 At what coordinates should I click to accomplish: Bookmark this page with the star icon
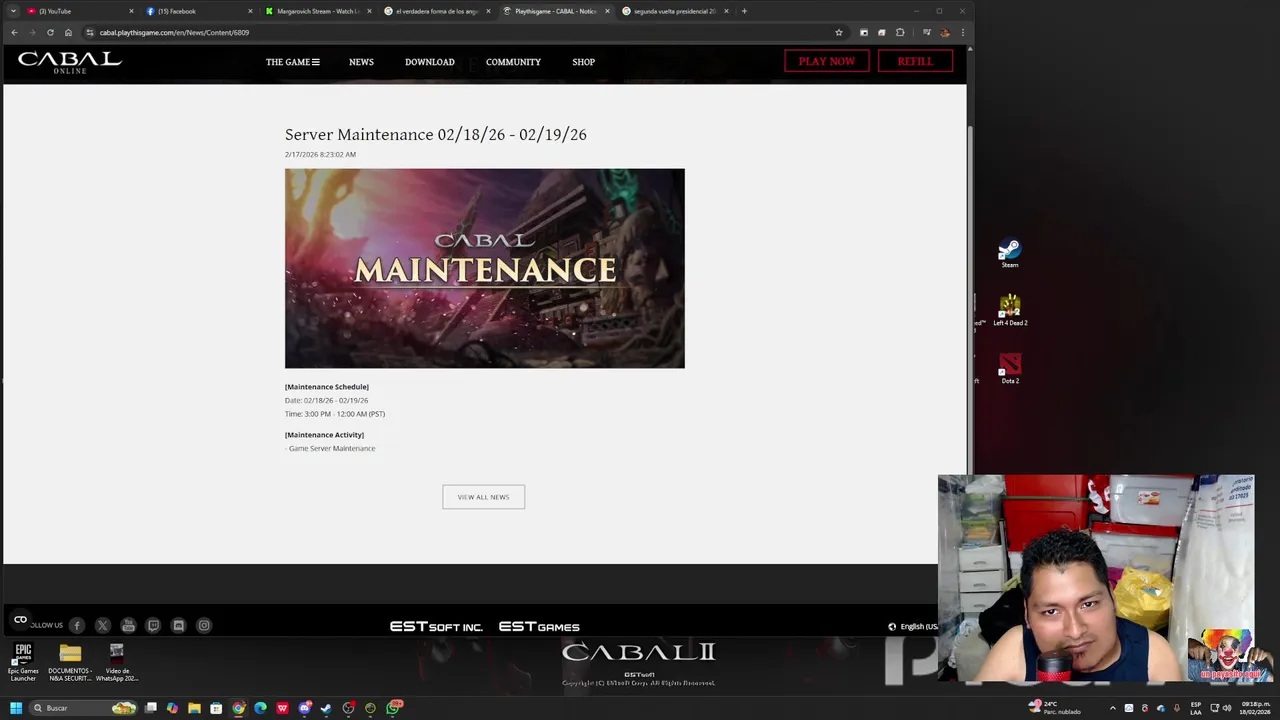(838, 32)
